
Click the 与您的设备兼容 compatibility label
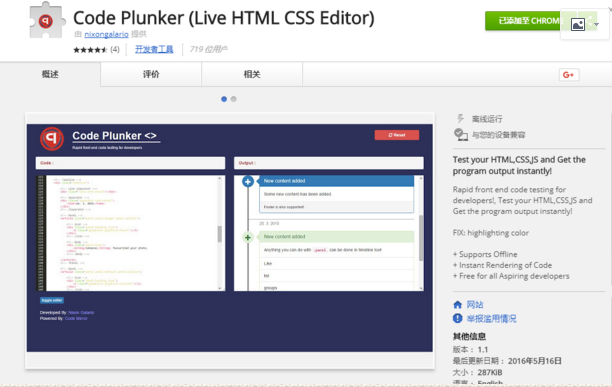tap(498, 135)
